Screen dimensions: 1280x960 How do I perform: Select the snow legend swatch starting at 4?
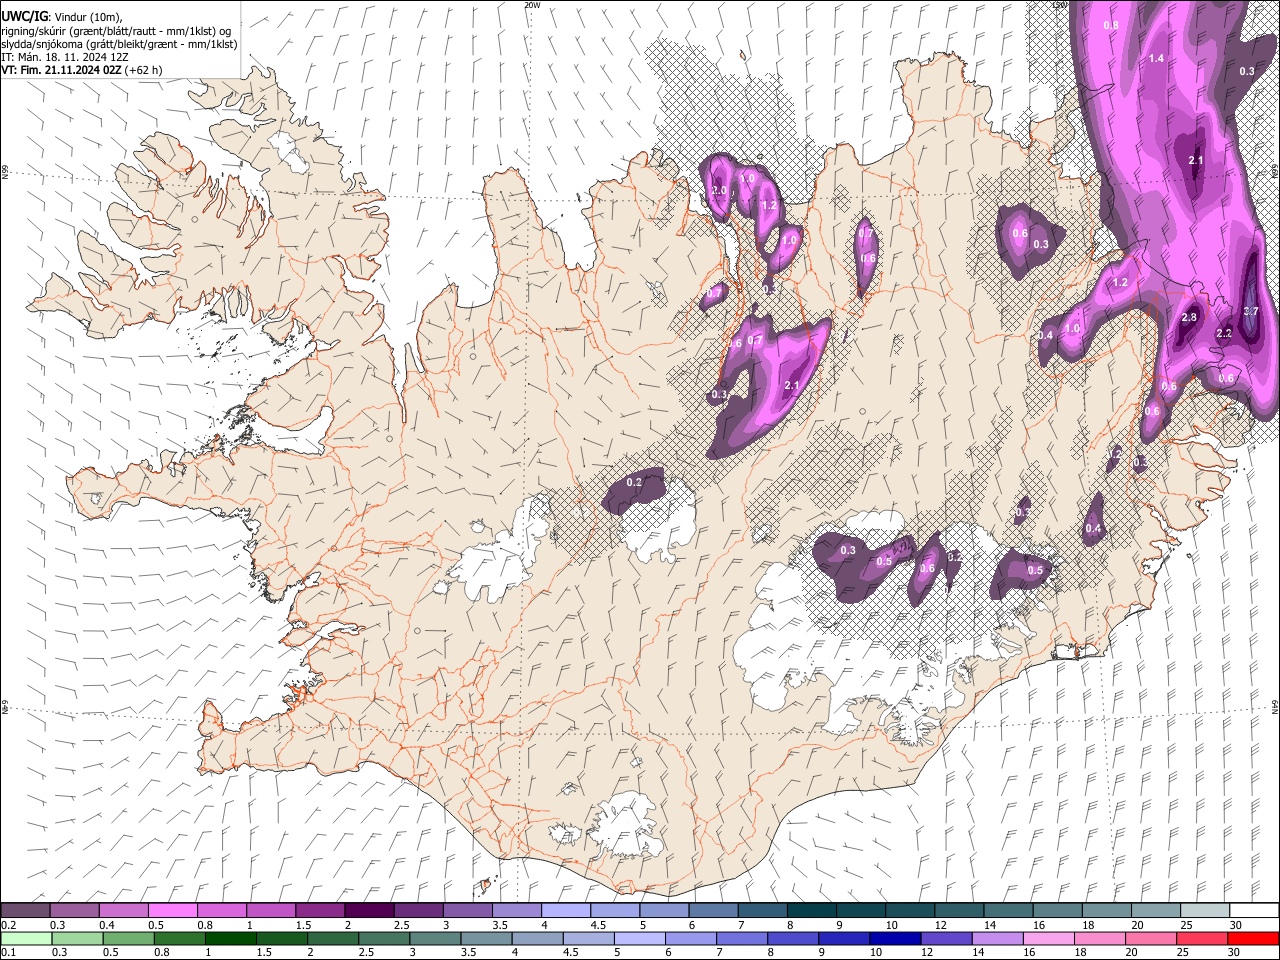[x=565, y=910]
